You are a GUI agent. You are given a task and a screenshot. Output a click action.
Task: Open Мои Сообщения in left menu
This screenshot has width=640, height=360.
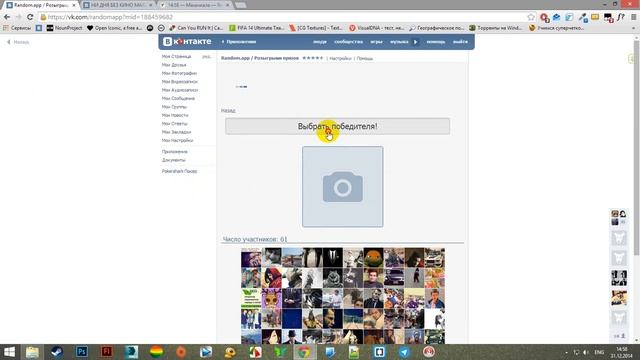tap(178, 98)
